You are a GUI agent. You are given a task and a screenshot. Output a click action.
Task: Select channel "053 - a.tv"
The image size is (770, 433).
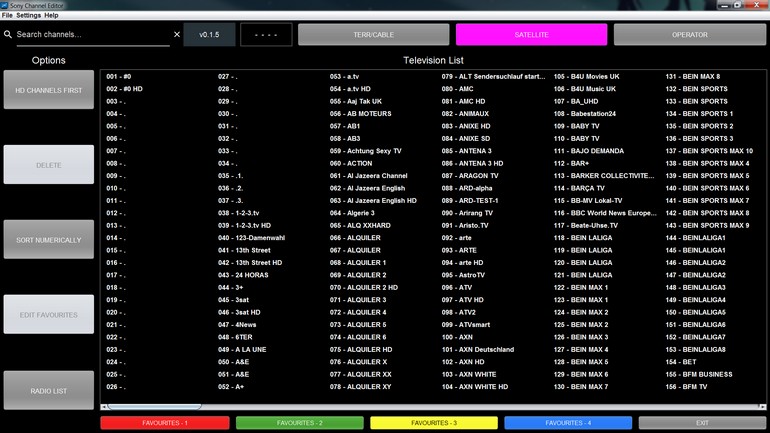pyautogui.click(x=344, y=77)
